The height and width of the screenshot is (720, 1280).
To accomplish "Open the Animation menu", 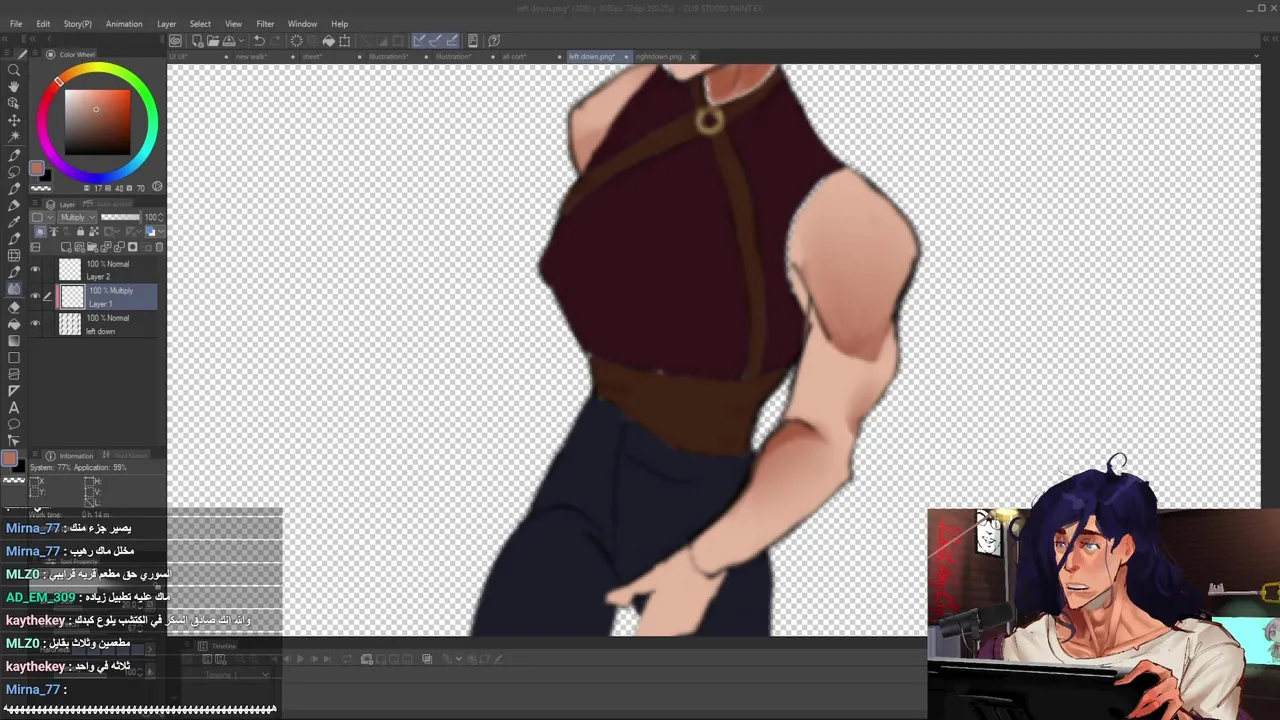I will (x=124, y=24).
